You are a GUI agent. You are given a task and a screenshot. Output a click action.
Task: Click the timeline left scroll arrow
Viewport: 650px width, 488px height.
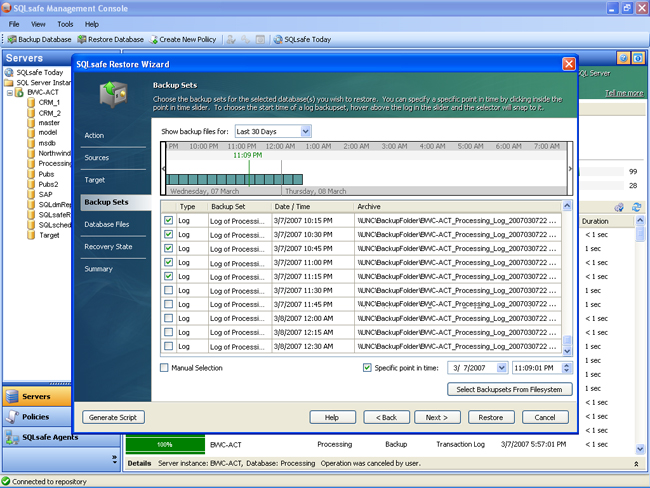tap(163, 169)
